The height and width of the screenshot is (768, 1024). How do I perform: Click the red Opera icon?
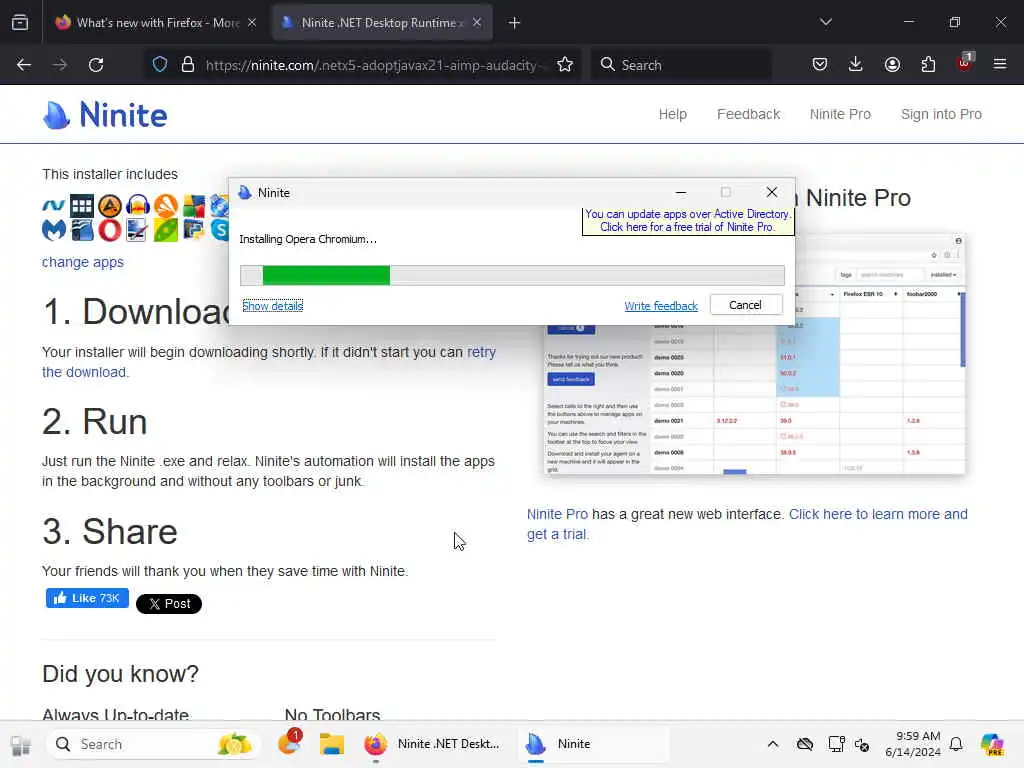(110, 230)
